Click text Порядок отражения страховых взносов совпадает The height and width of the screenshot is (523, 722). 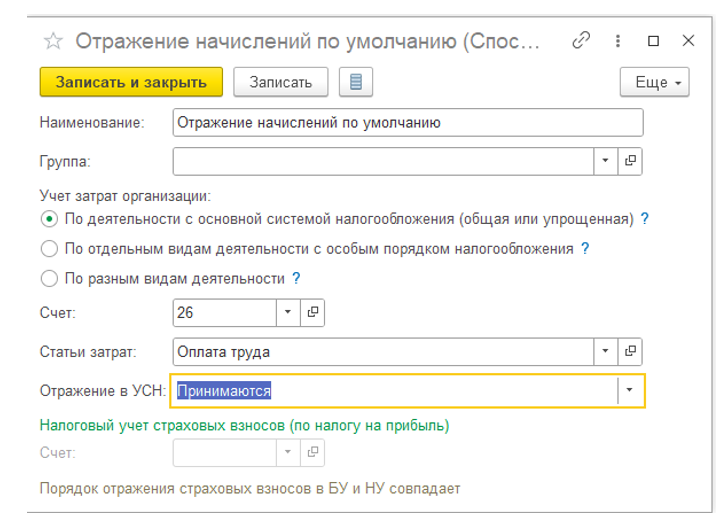tap(250, 488)
